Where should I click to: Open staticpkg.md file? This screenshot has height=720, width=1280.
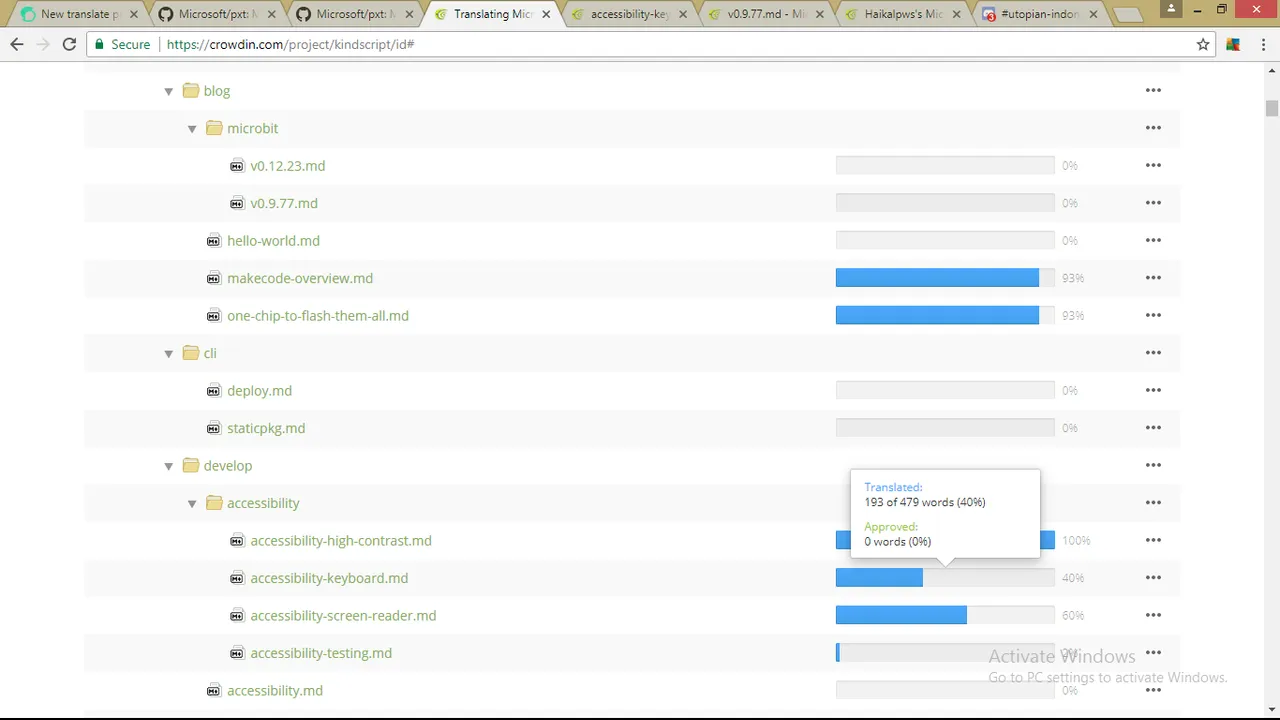point(266,428)
